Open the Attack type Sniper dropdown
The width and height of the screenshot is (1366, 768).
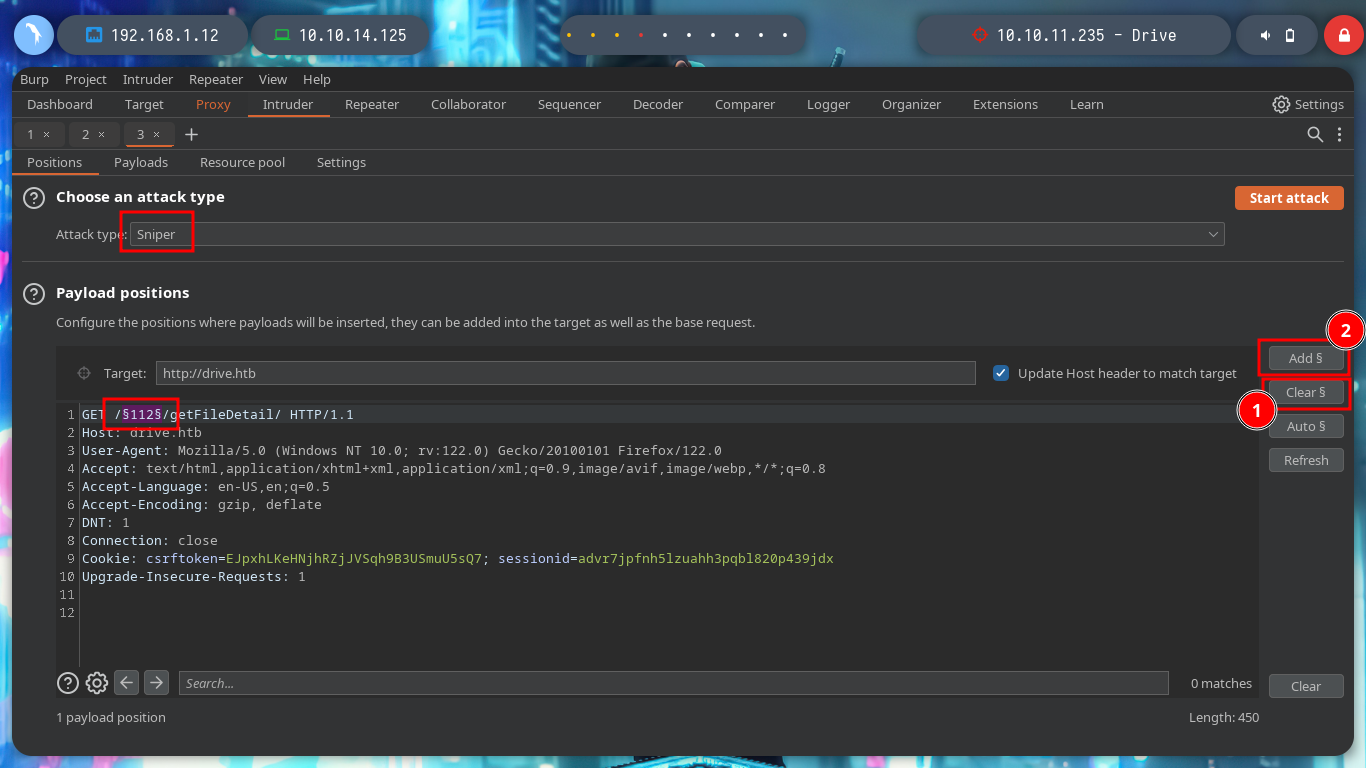(x=677, y=234)
